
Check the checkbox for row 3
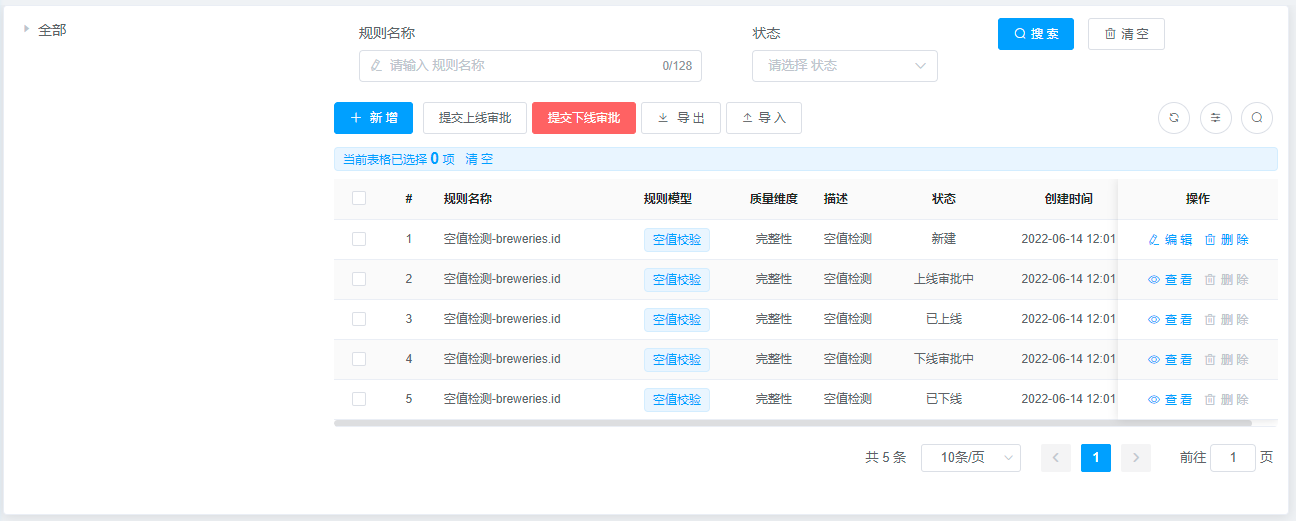[359, 319]
